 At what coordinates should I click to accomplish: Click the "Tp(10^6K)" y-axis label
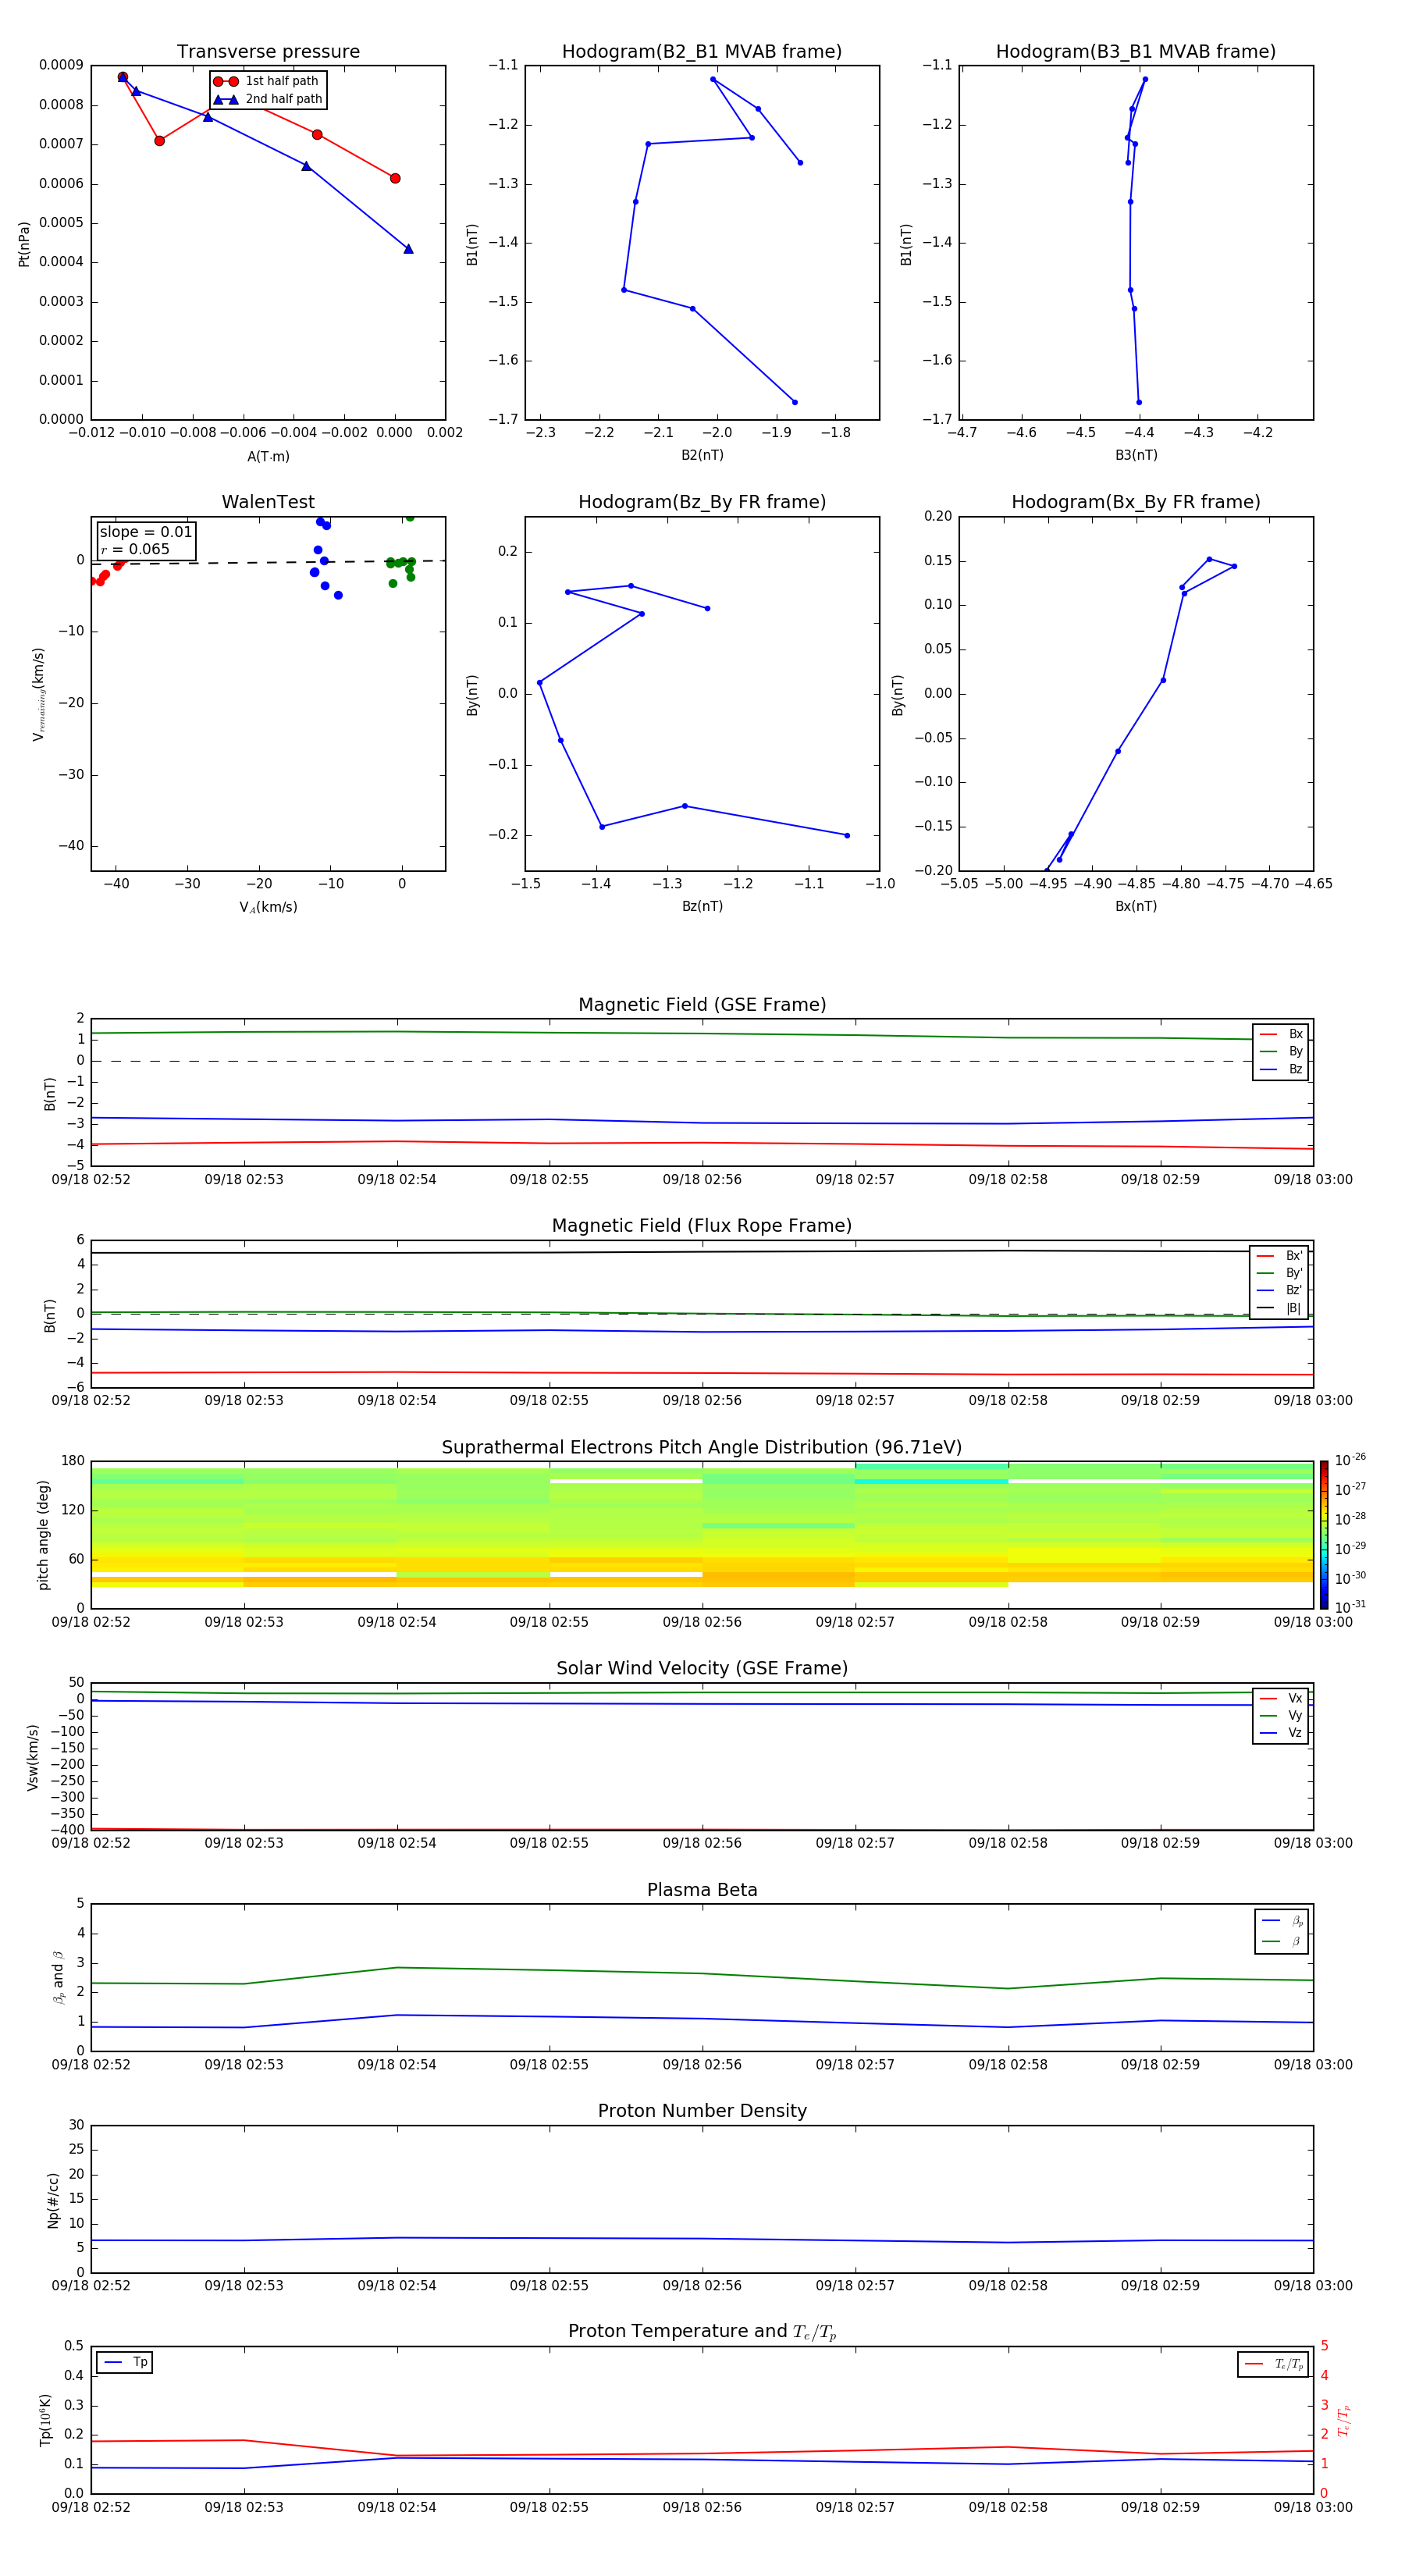coord(45,2420)
